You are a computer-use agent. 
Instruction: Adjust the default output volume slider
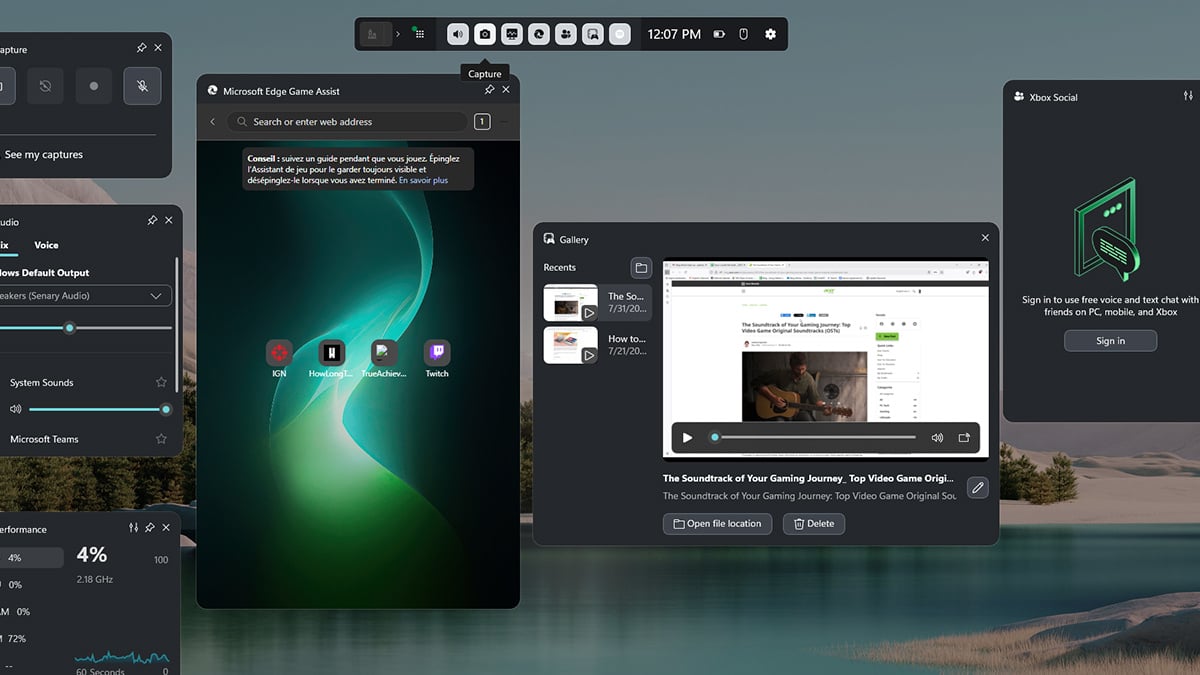pyautogui.click(x=85, y=328)
